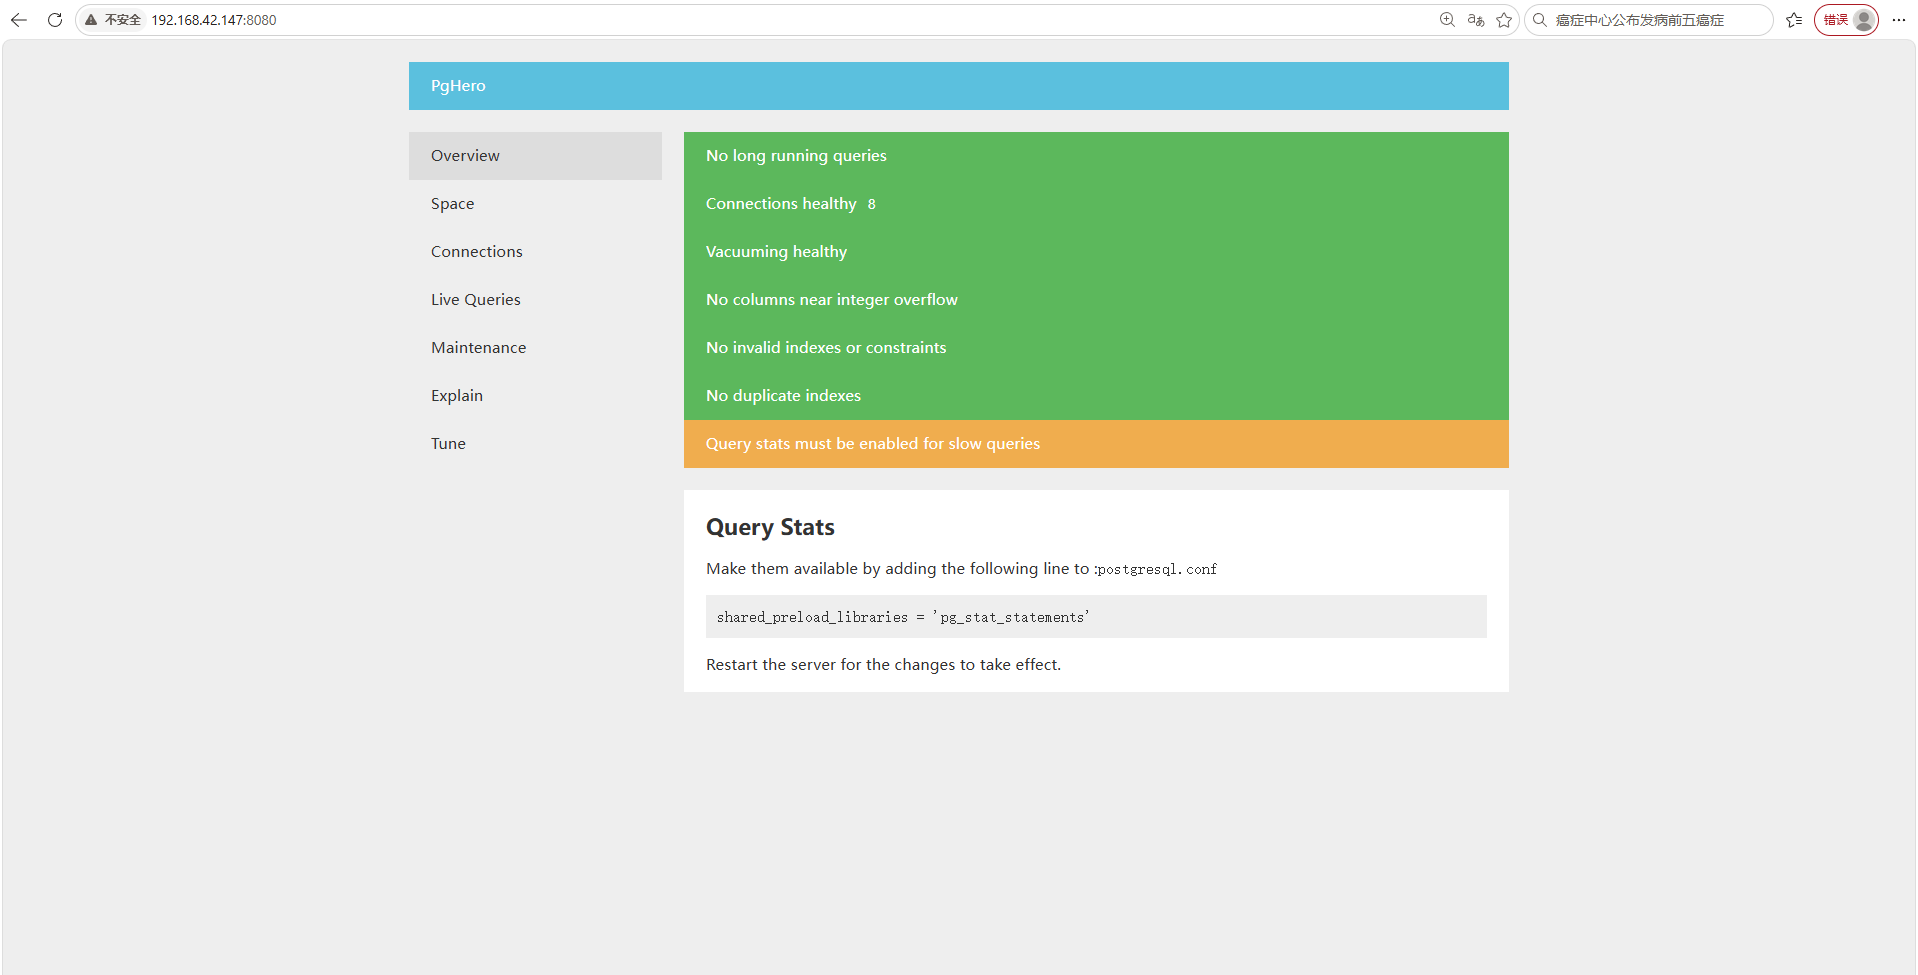The image size is (1918, 975).
Task: Open the Tune page
Action: click(535, 444)
